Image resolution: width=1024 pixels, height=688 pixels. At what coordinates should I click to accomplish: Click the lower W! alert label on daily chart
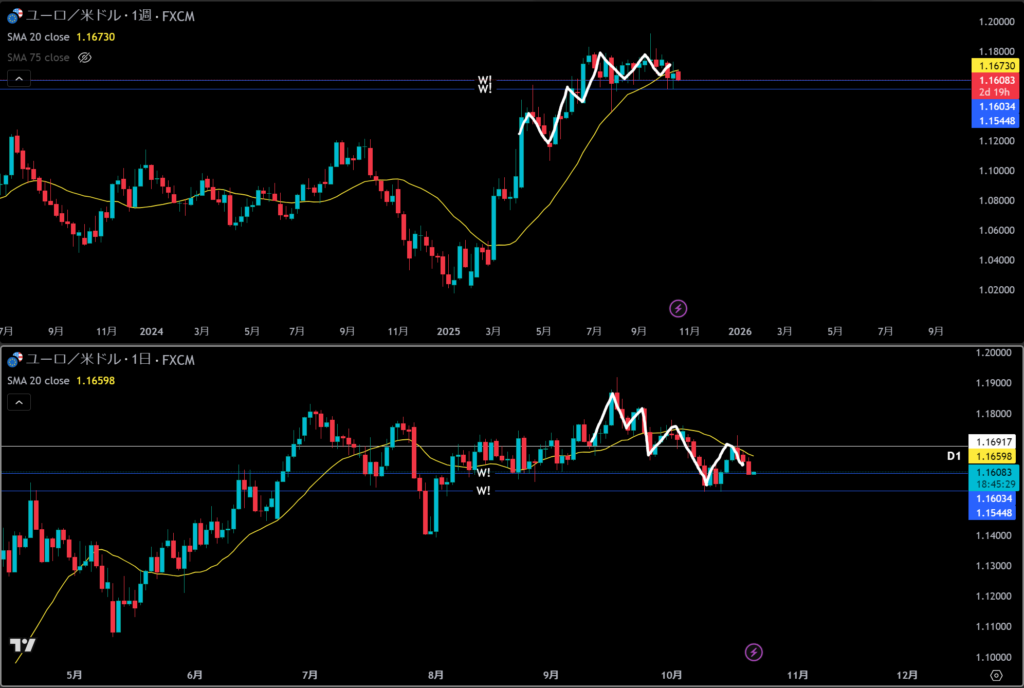483,491
